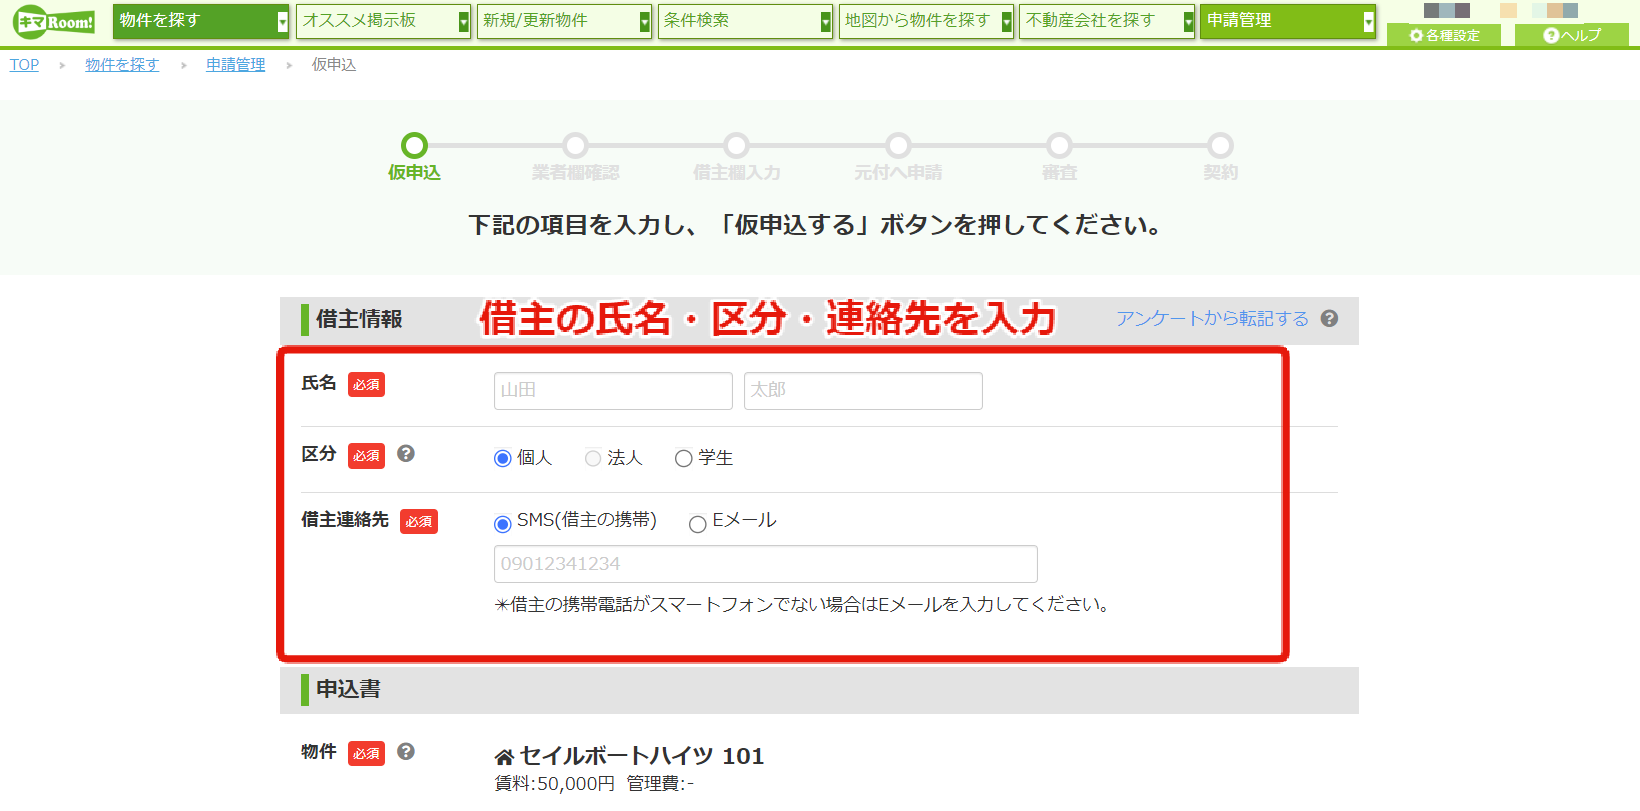1640x811 pixels.
Task: Choose SMS(借主の携帯) contact option
Action: pos(503,524)
